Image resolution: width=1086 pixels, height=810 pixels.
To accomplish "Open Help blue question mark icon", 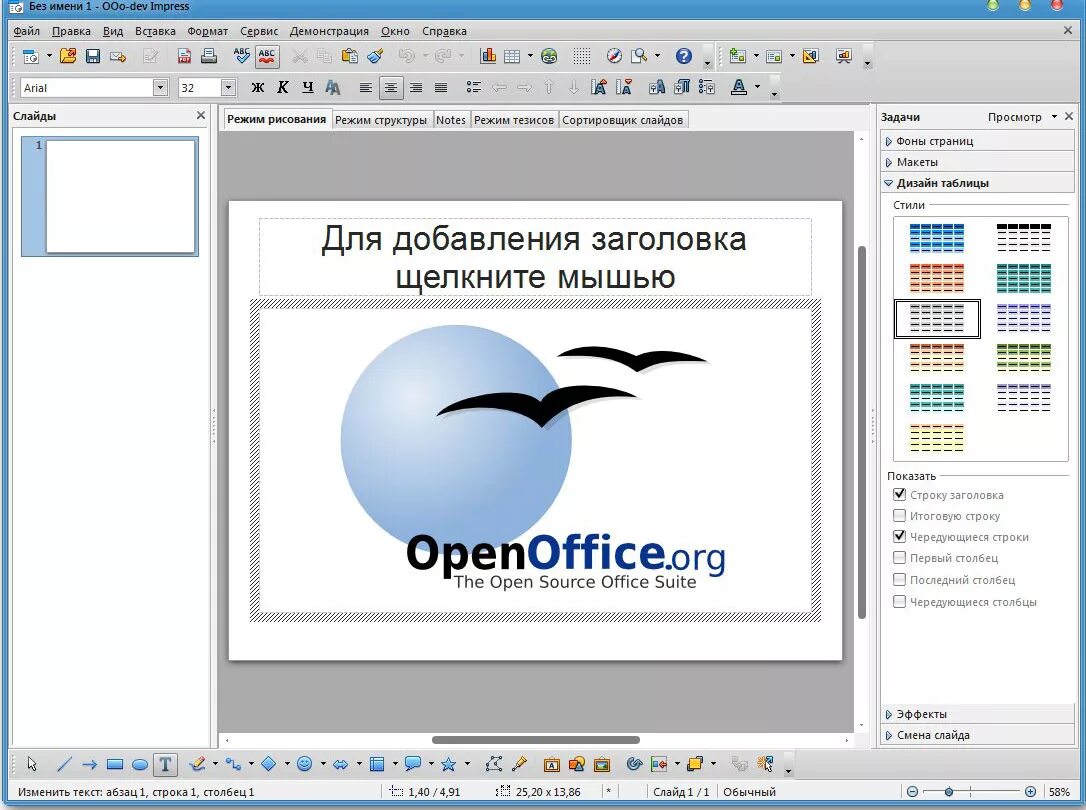I will click(x=684, y=56).
